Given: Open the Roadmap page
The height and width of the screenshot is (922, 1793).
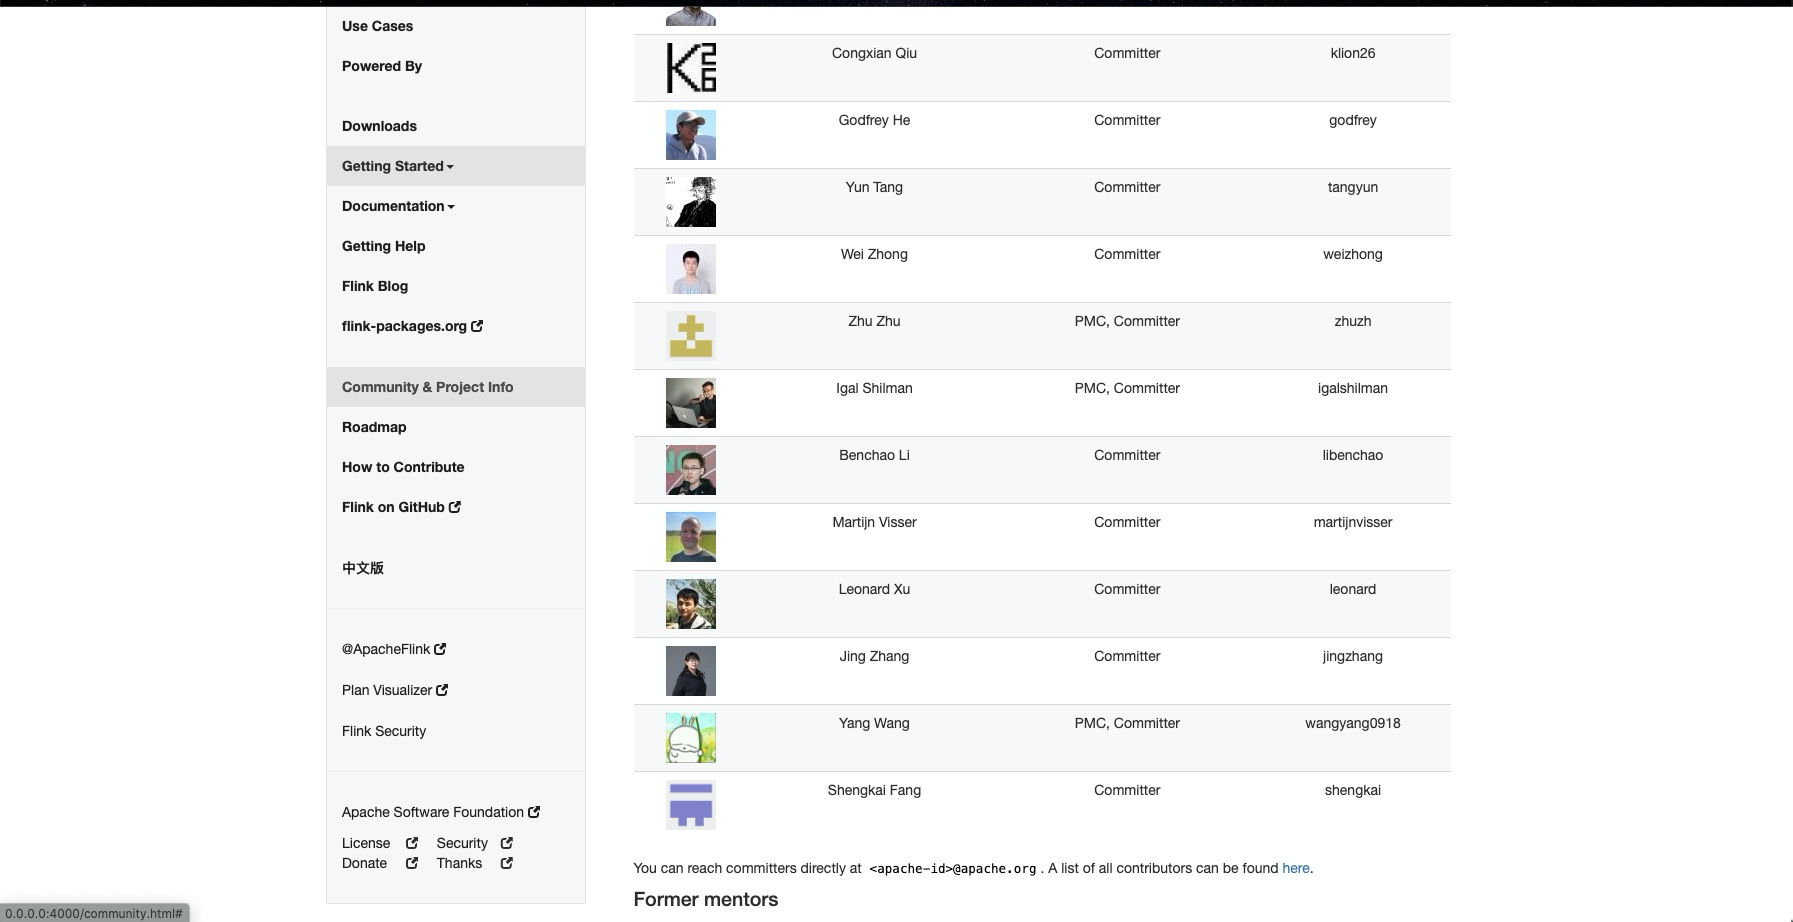Looking at the screenshot, I should tap(374, 427).
